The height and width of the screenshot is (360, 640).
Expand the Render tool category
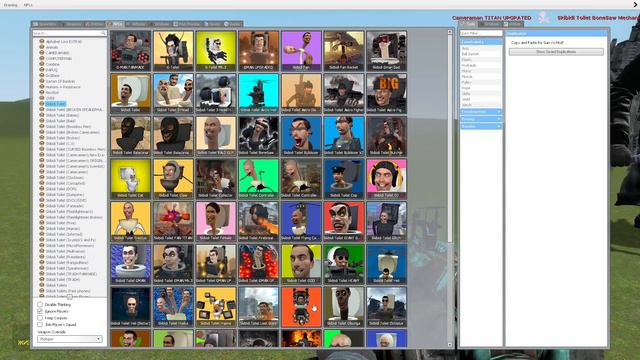pyautogui.click(x=481, y=127)
